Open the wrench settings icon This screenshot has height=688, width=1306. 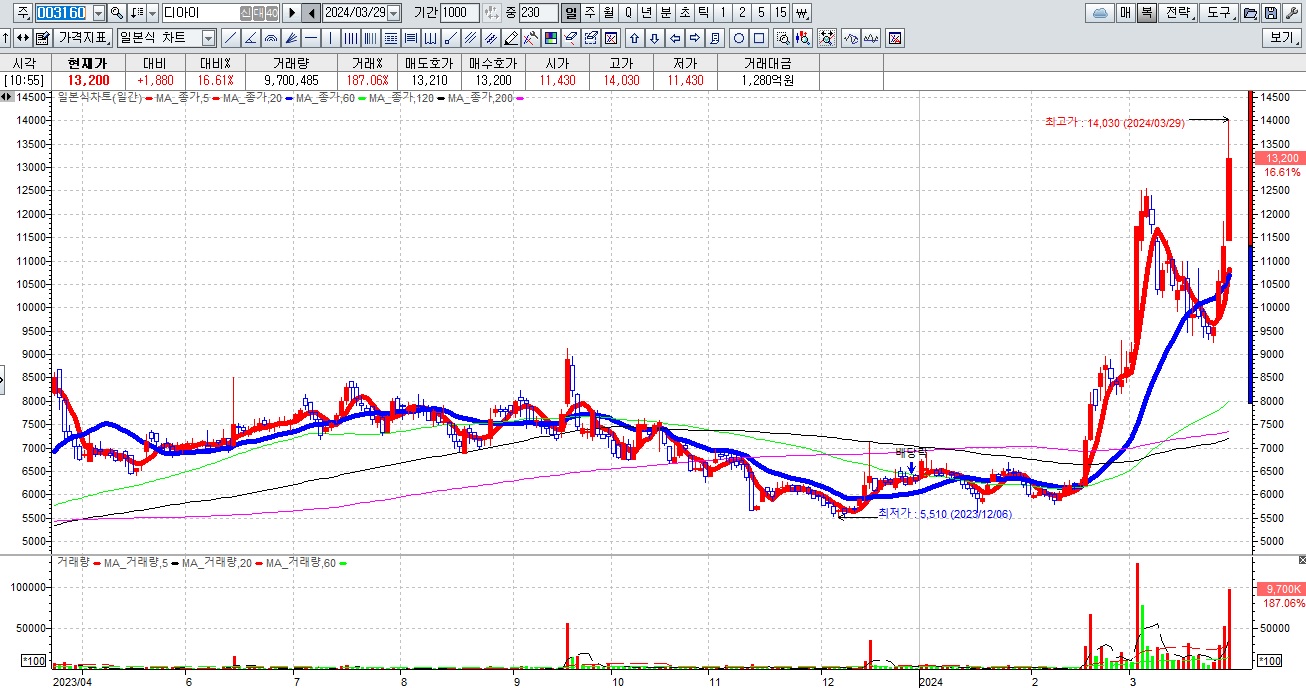point(1292,13)
